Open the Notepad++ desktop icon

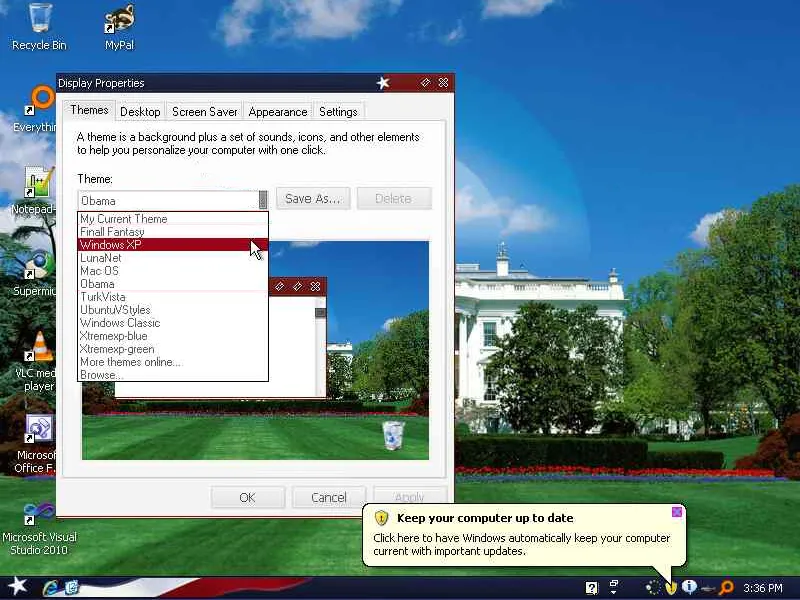pyautogui.click(x=35, y=190)
